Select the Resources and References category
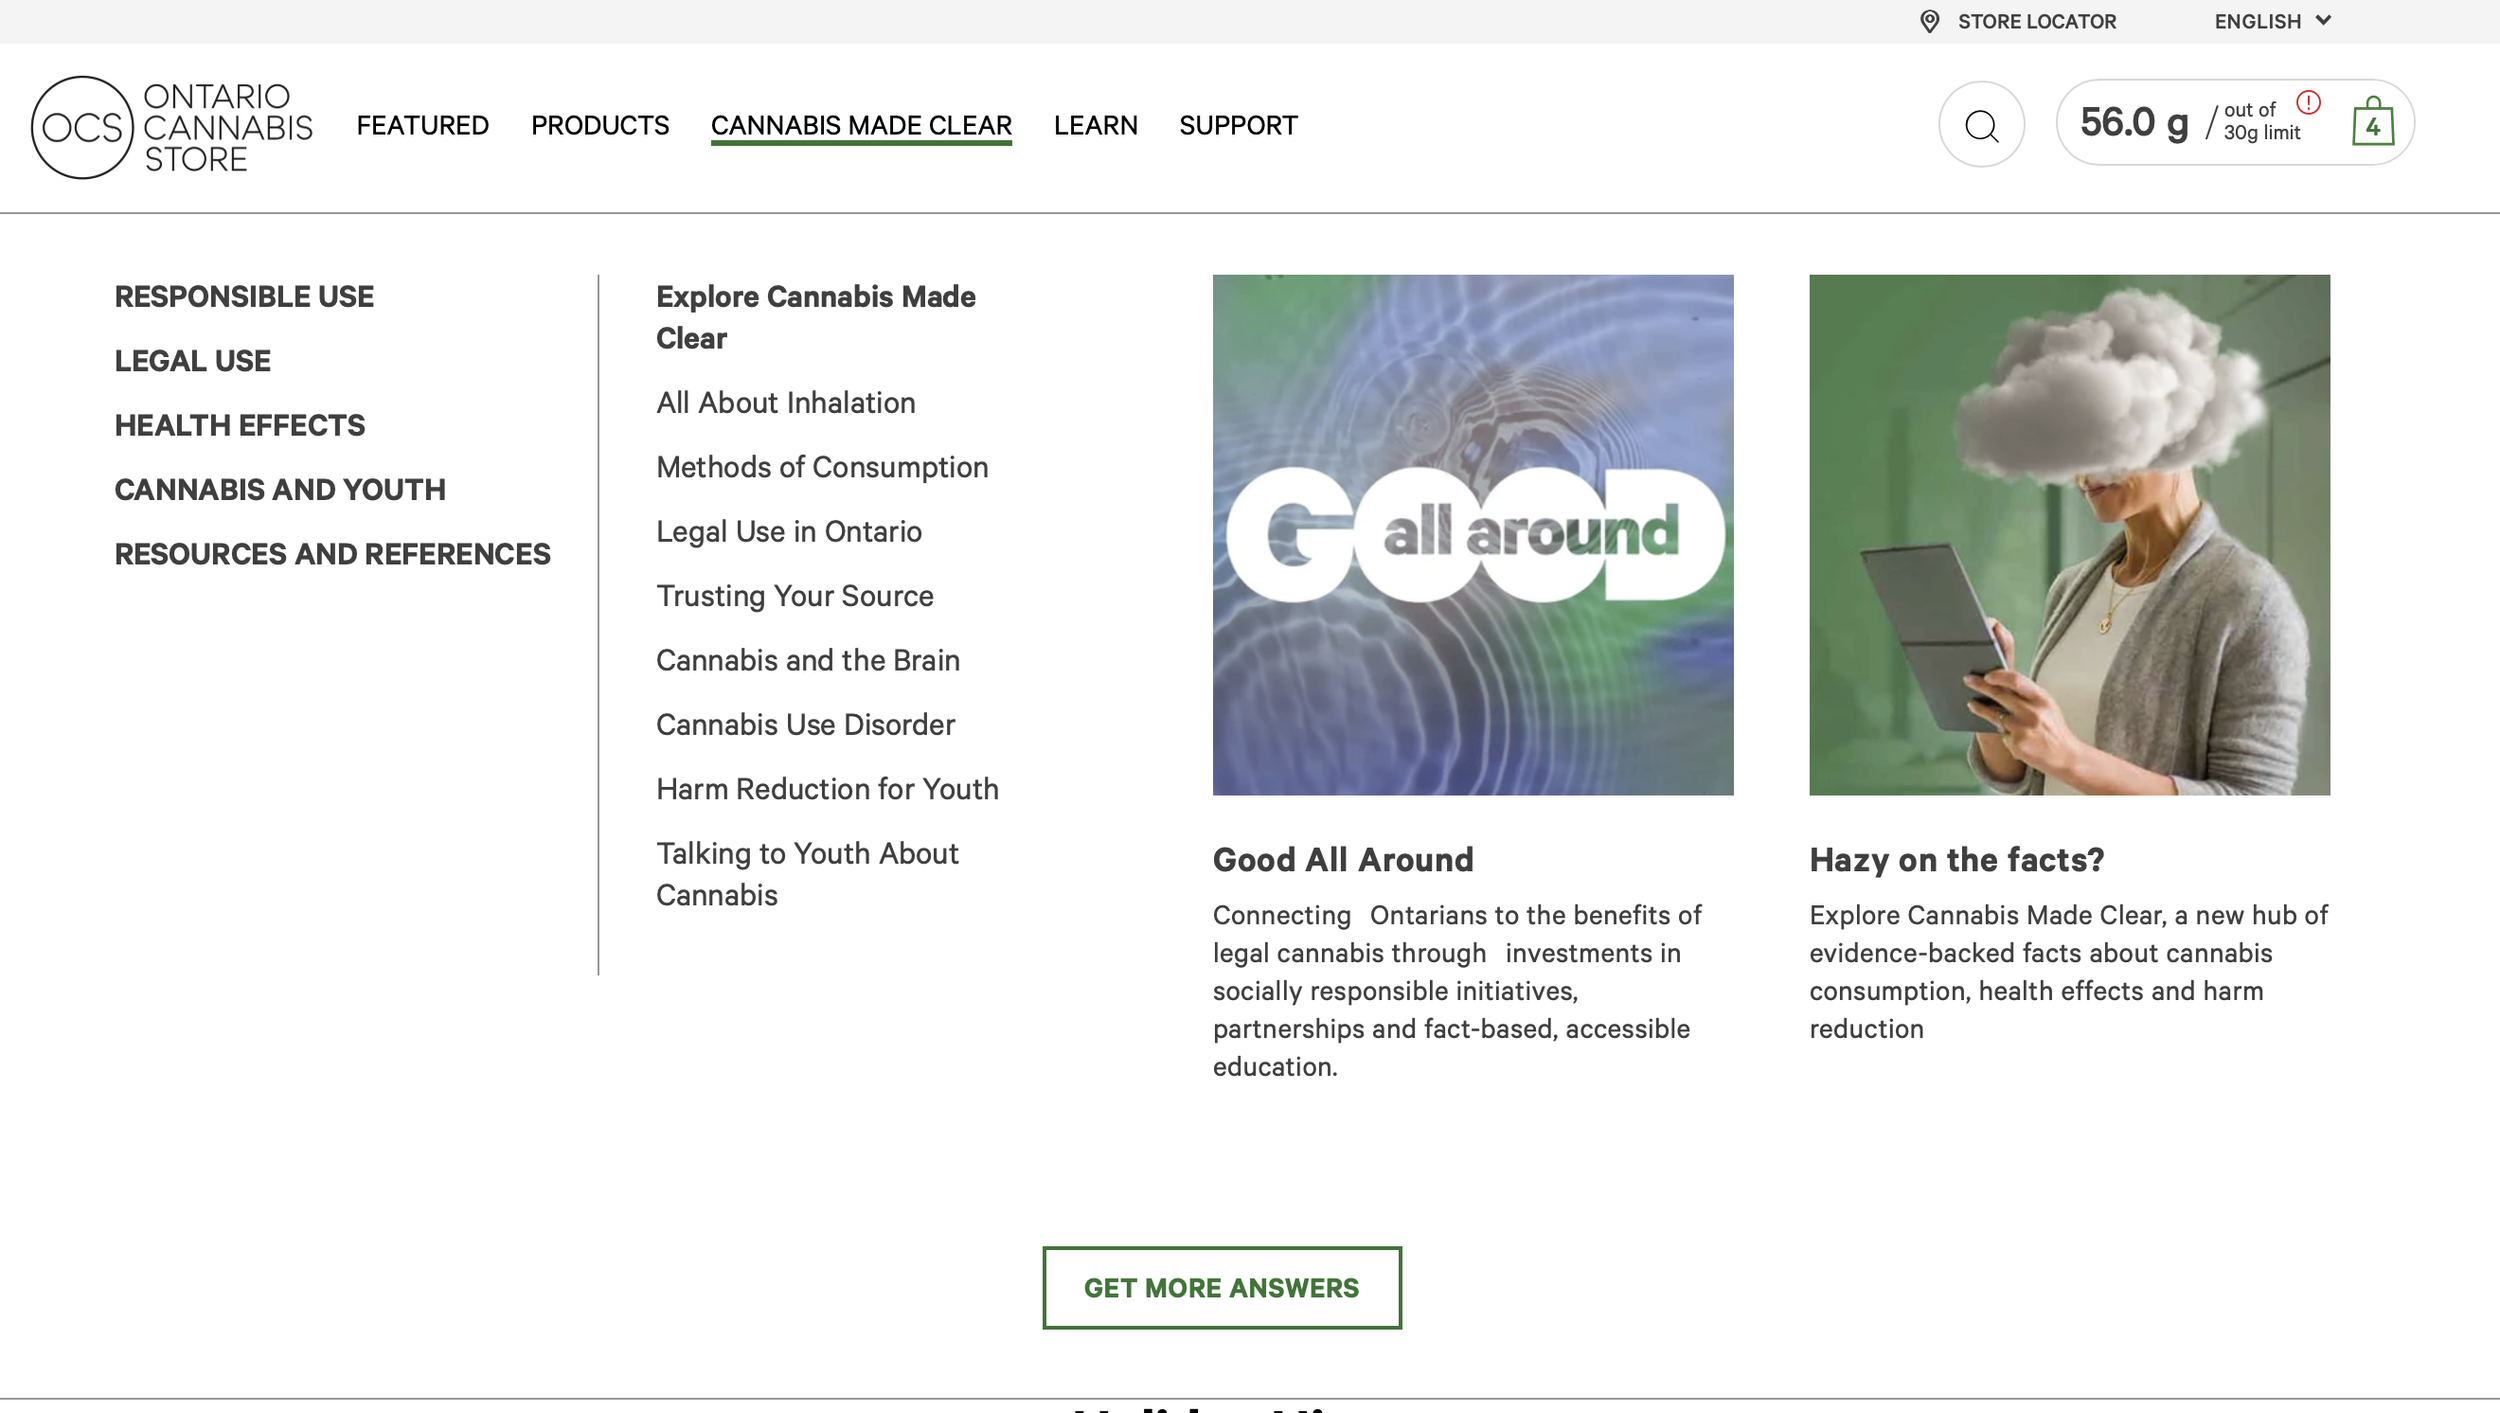Viewport: 2500px width, 1413px height. pos(332,554)
